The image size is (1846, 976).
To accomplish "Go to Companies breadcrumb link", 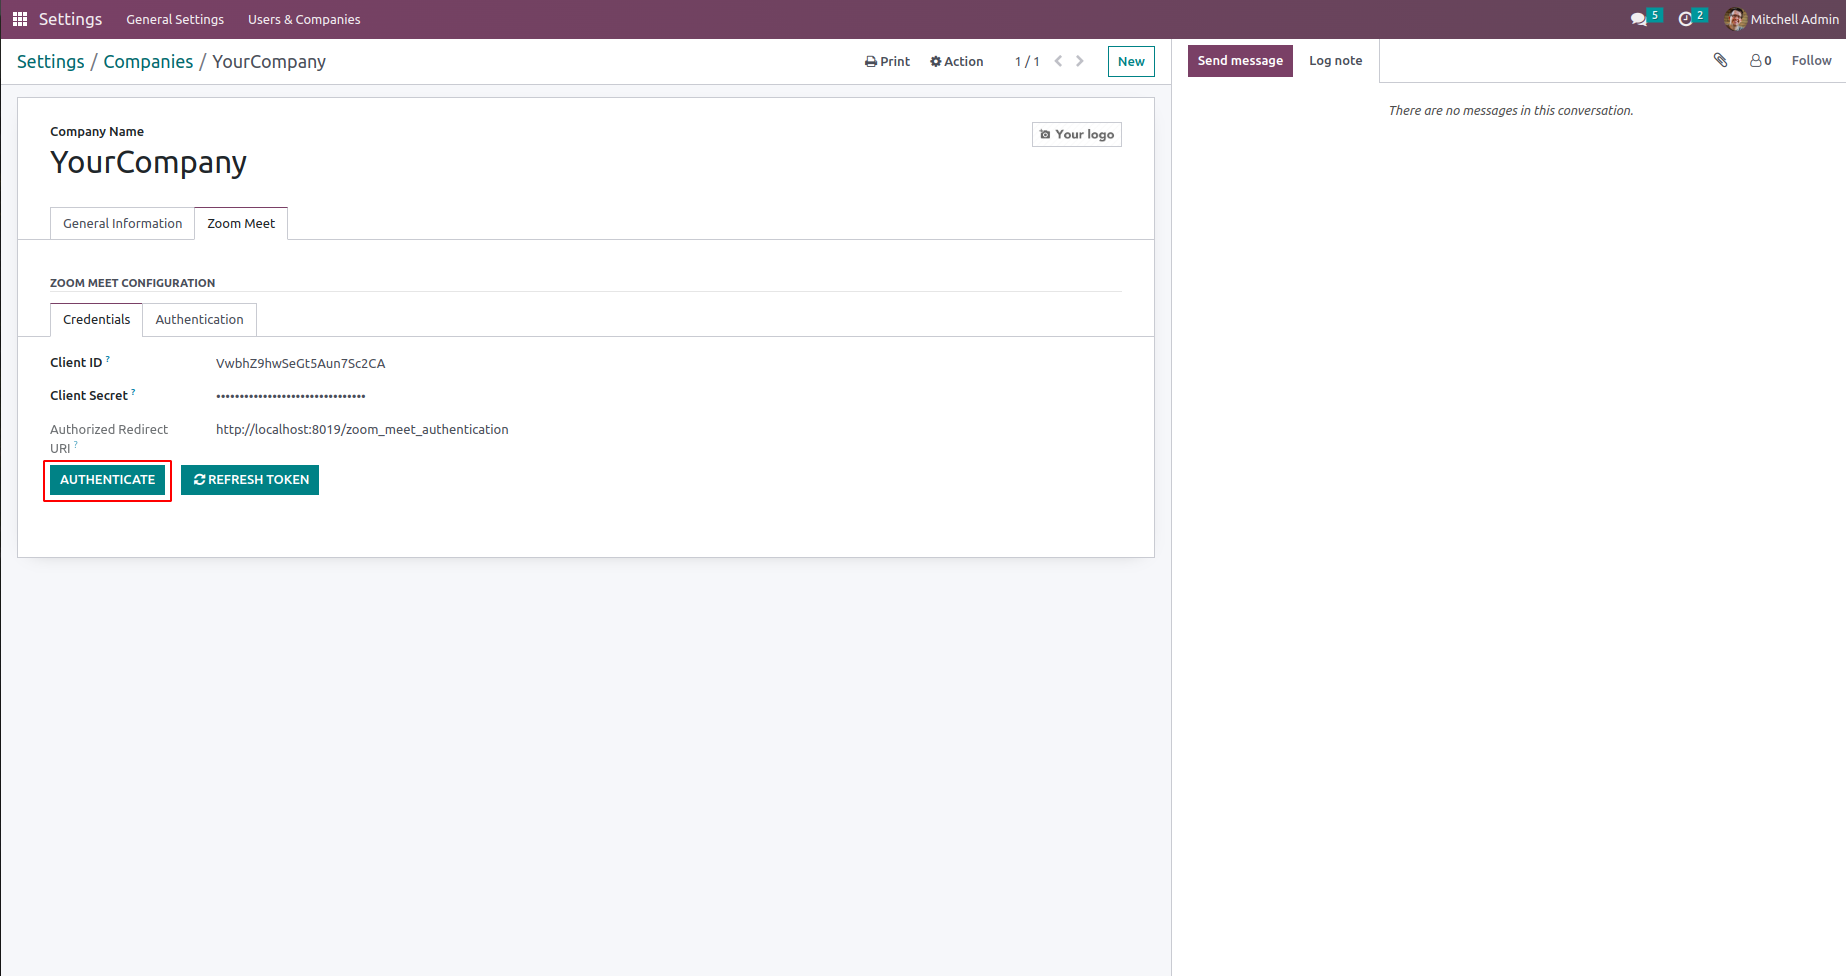I will pos(148,61).
